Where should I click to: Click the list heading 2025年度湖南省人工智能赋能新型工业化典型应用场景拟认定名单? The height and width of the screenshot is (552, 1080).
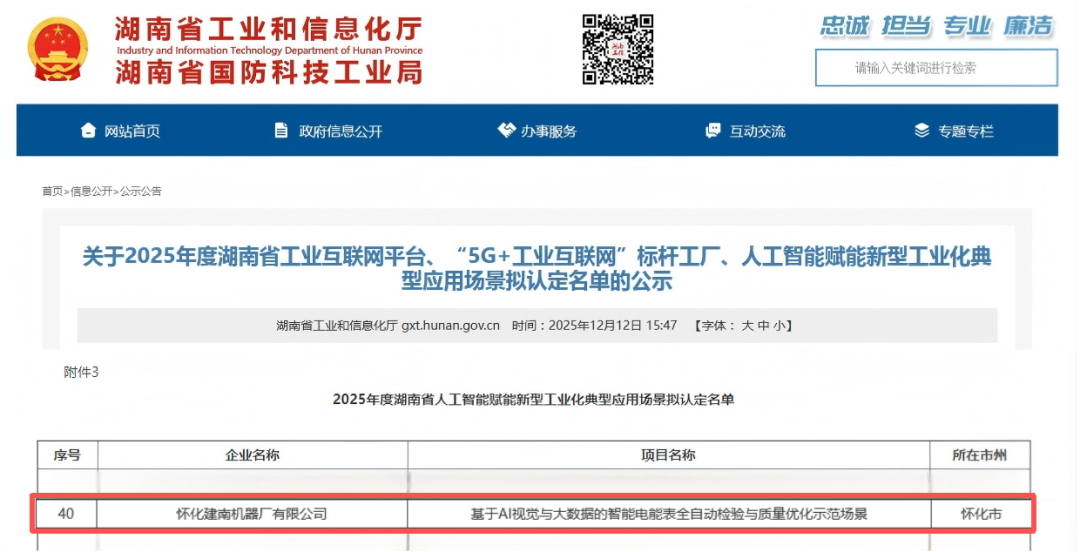tap(533, 400)
